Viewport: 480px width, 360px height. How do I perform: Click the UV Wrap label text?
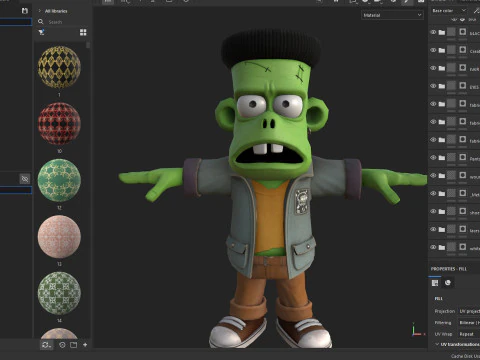click(x=443, y=334)
